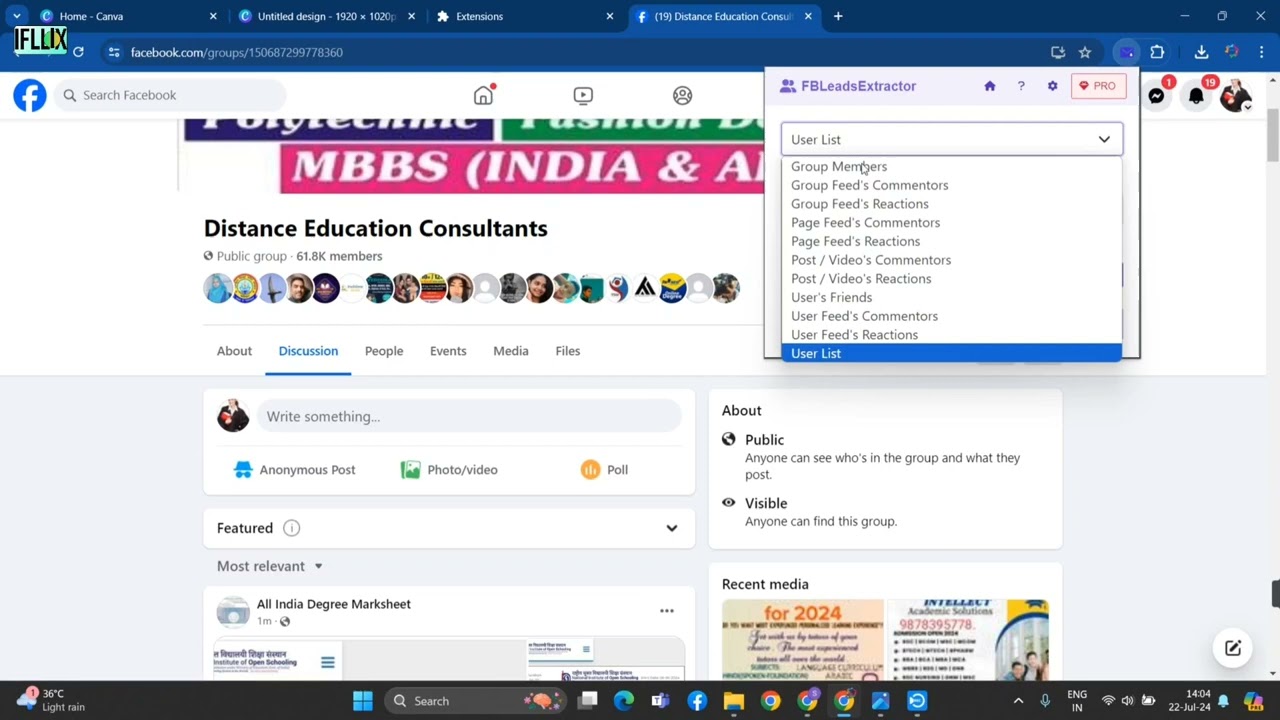Expand the Featured section chevron

pyautogui.click(x=672, y=528)
